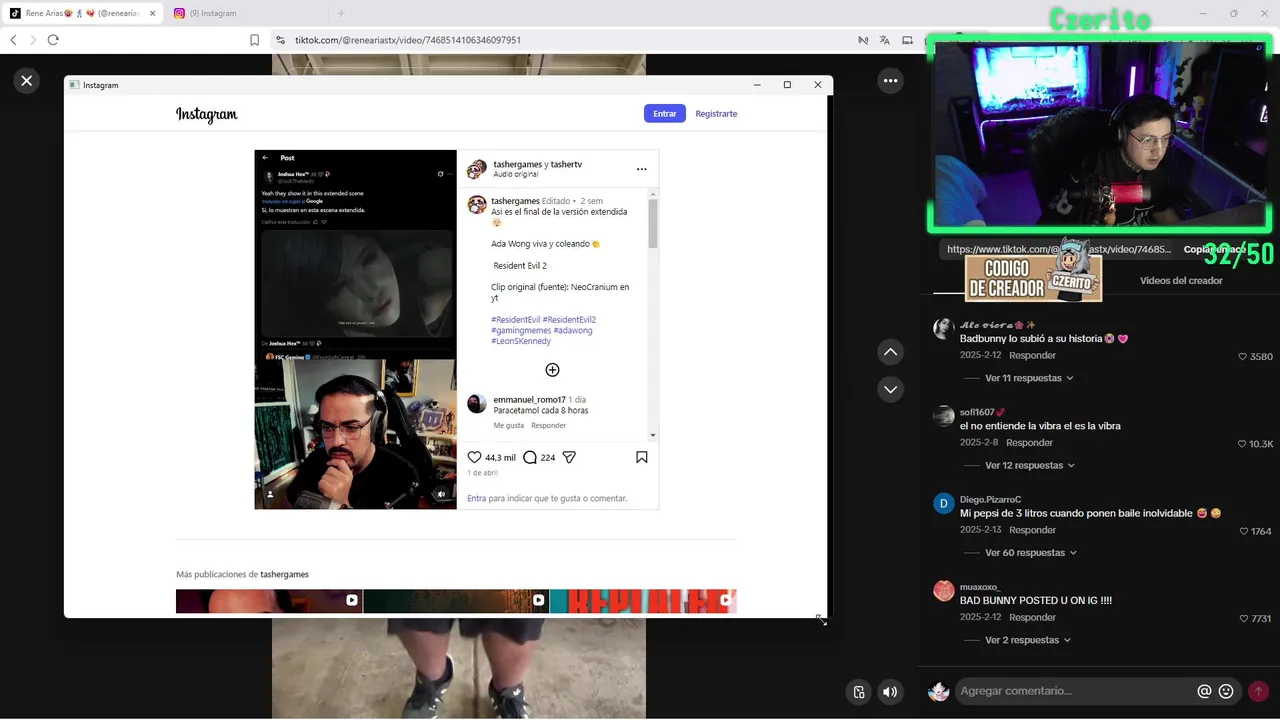Click the Entra link to like or comment
This screenshot has height=720, width=1280.
pos(476,498)
